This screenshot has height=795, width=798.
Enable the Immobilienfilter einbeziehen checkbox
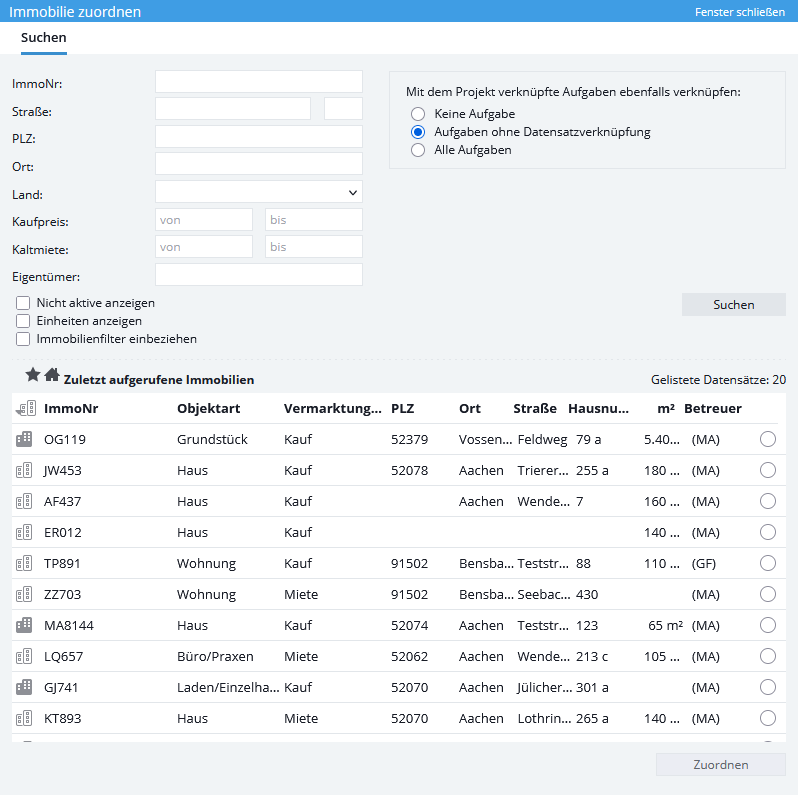coord(23,339)
